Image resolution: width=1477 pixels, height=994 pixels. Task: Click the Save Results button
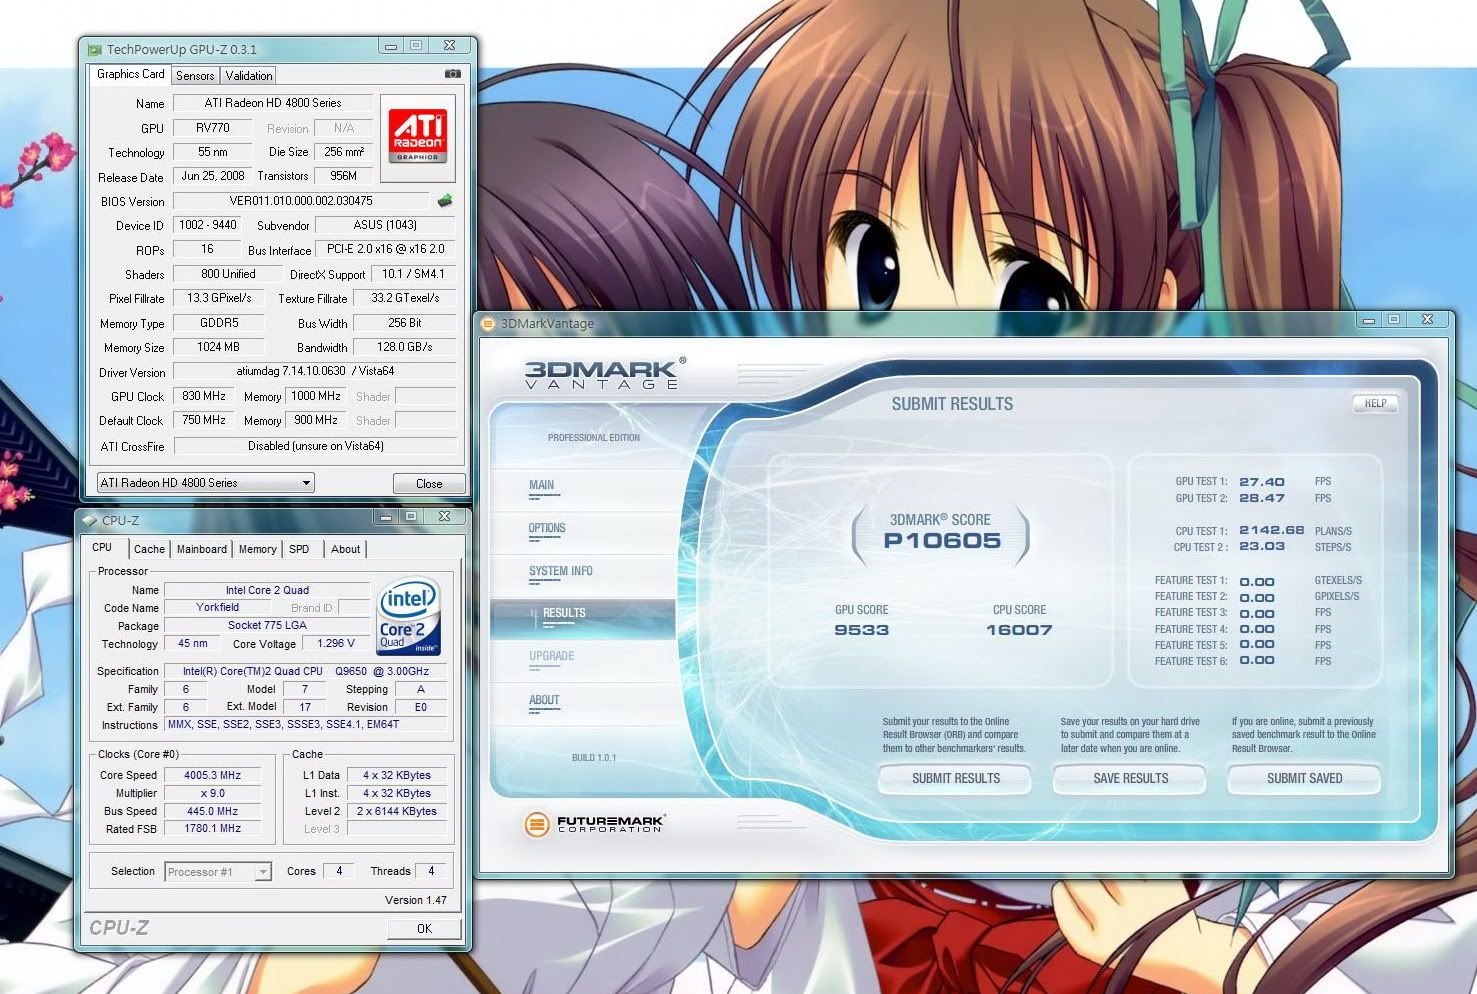(1130, 778)
